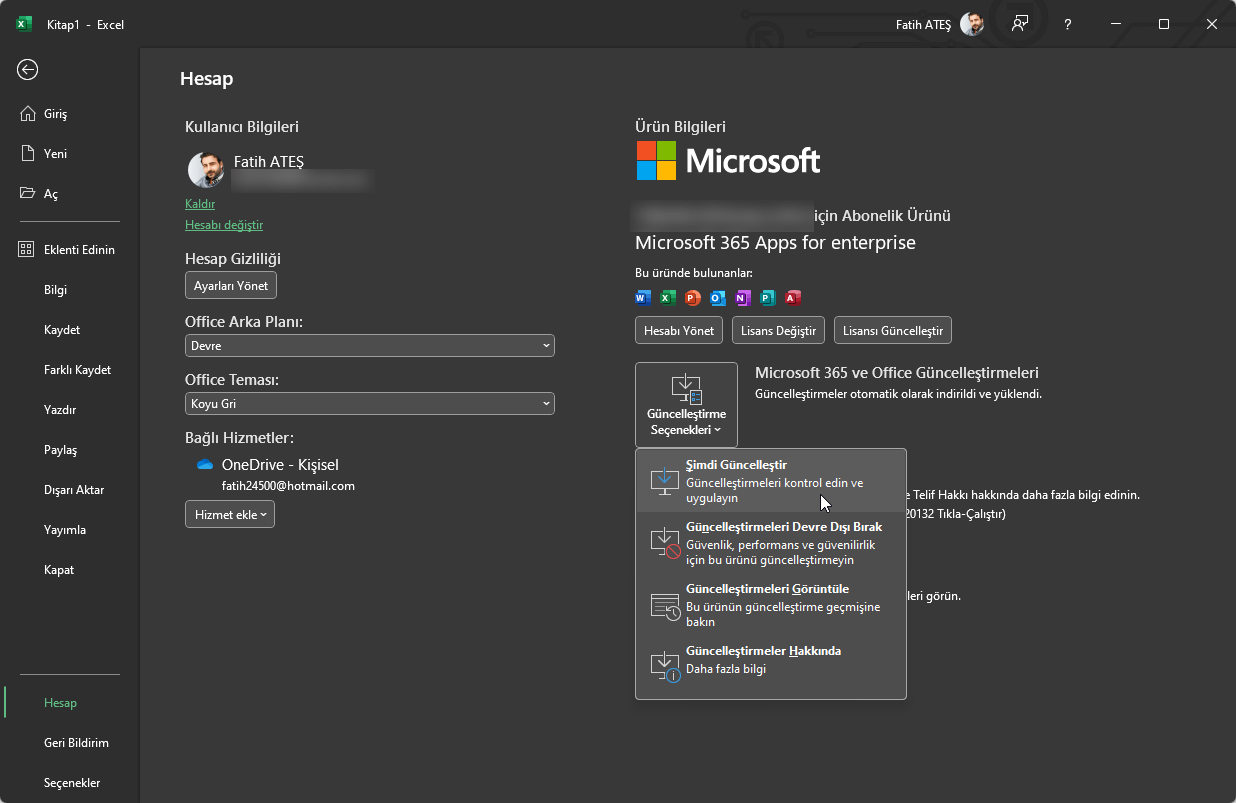Click the Kaldır link
Viewport: 1236px width, 803px height.
[x=200, y=203]
